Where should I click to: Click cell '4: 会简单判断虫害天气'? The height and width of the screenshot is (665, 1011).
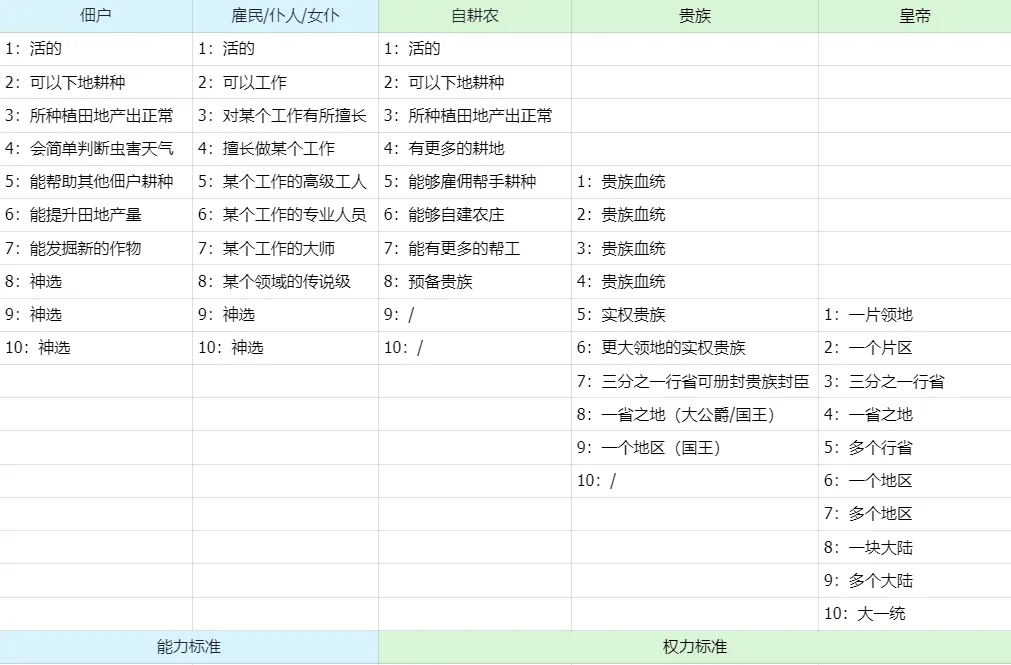click(96, 148)
